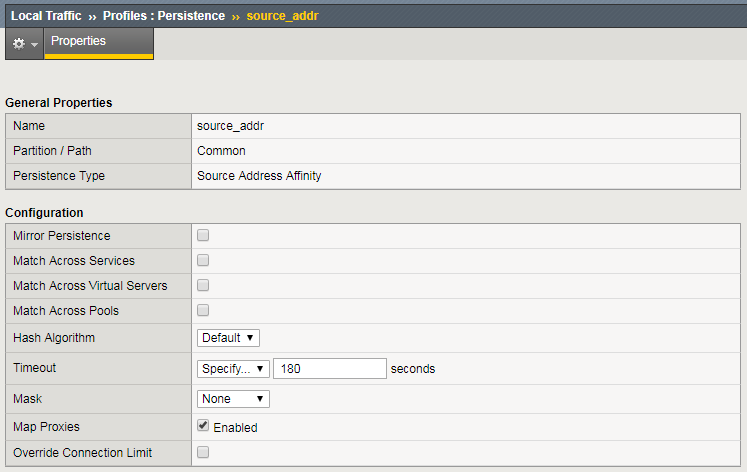Enable Override Connection Limit checkbox
Screen dimensions: 747x472
pos(203,453)
